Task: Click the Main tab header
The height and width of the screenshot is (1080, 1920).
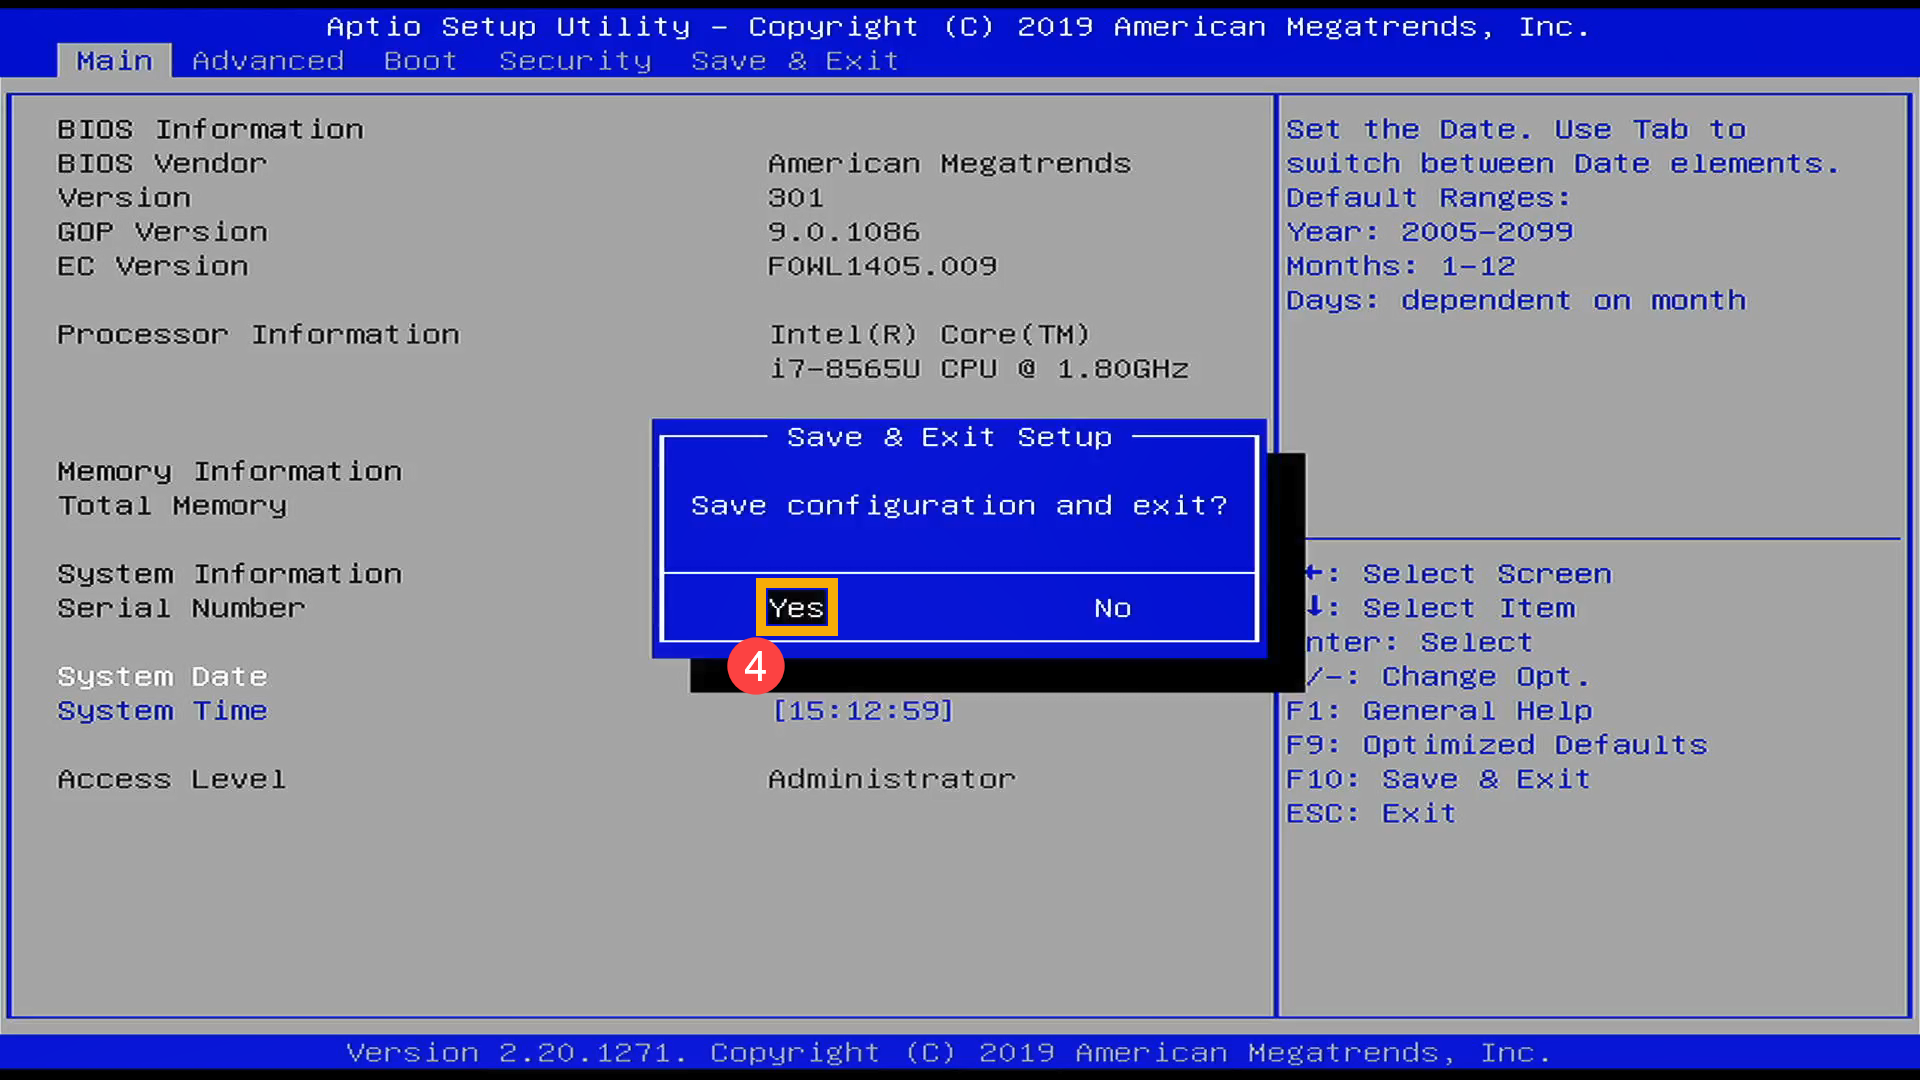Action: coord(115,61)
